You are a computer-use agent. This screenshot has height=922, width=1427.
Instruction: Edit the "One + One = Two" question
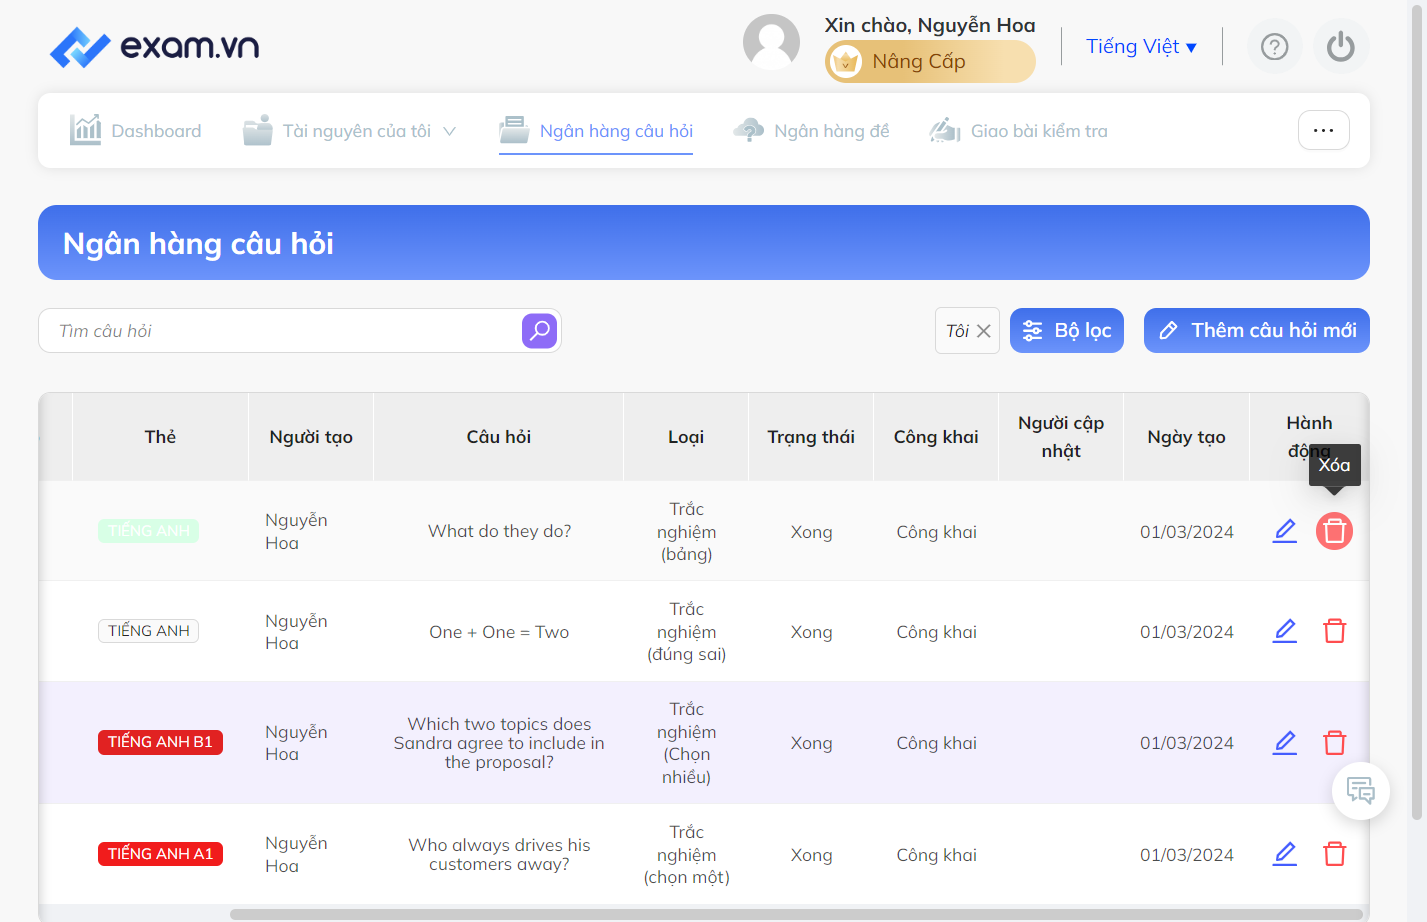1285,631
